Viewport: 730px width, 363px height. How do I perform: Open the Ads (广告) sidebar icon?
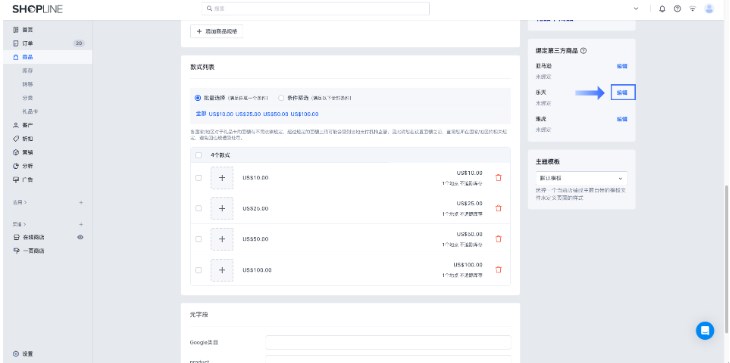click(16, 180)
